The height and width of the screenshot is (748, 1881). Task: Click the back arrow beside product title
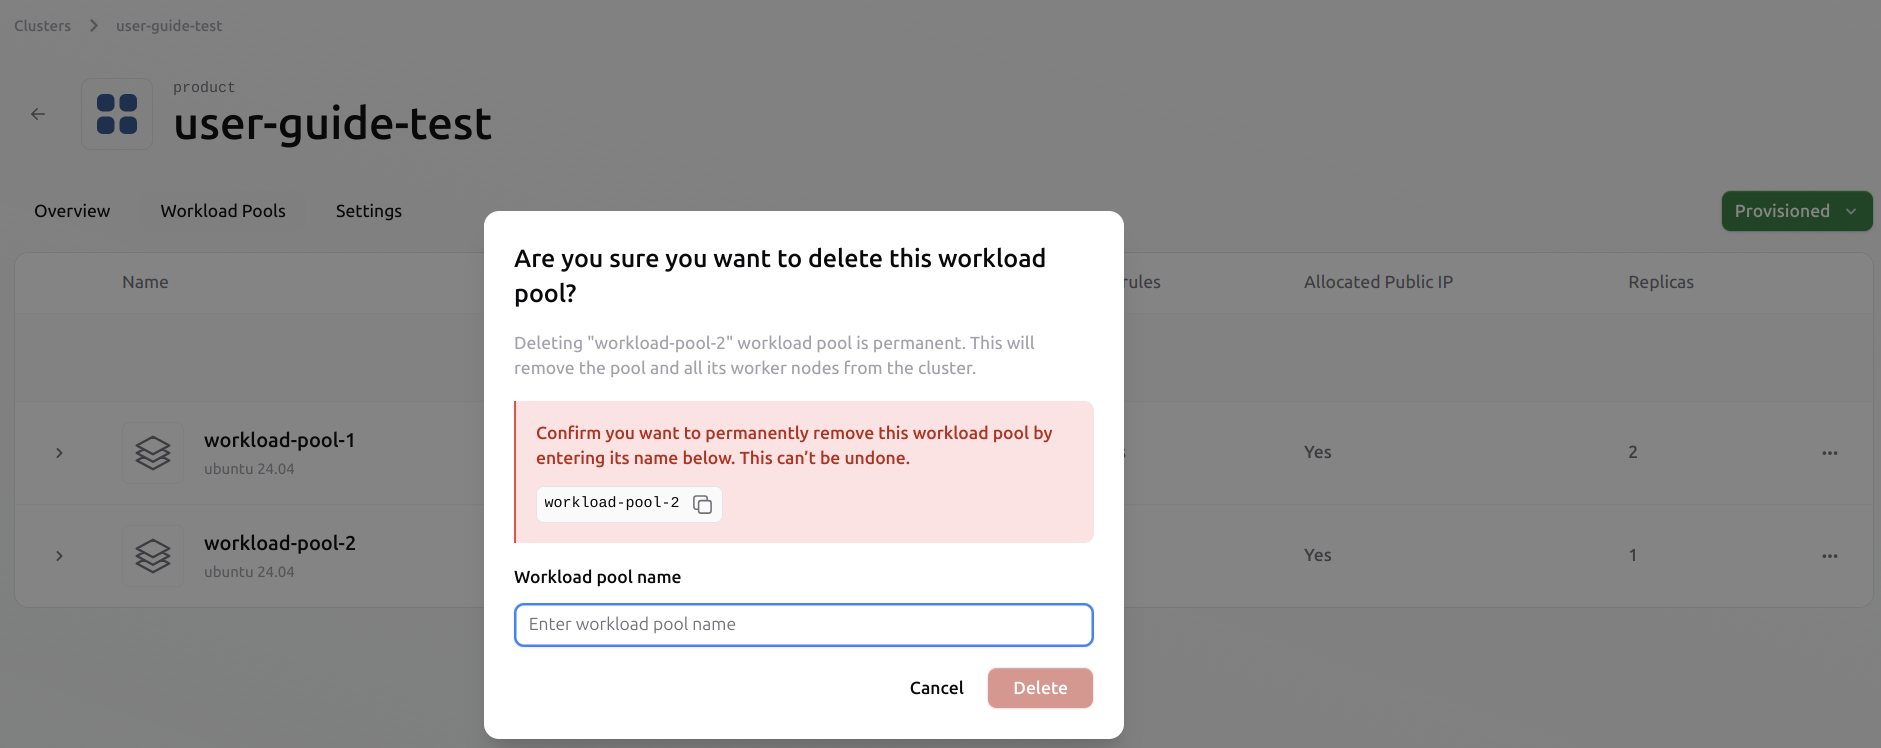tap(38, 113)
